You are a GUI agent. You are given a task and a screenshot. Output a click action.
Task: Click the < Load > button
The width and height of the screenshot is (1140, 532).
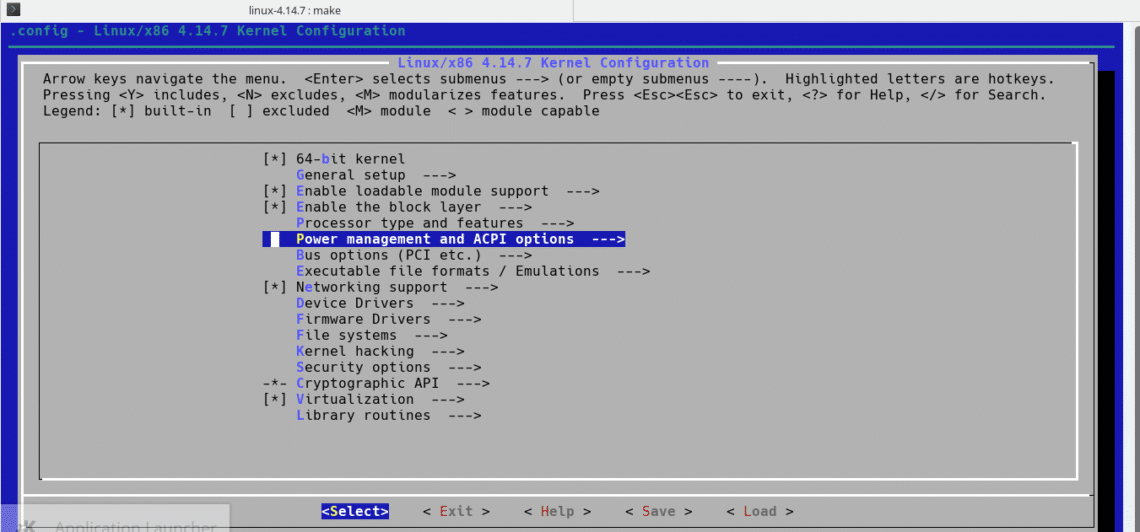760,512
